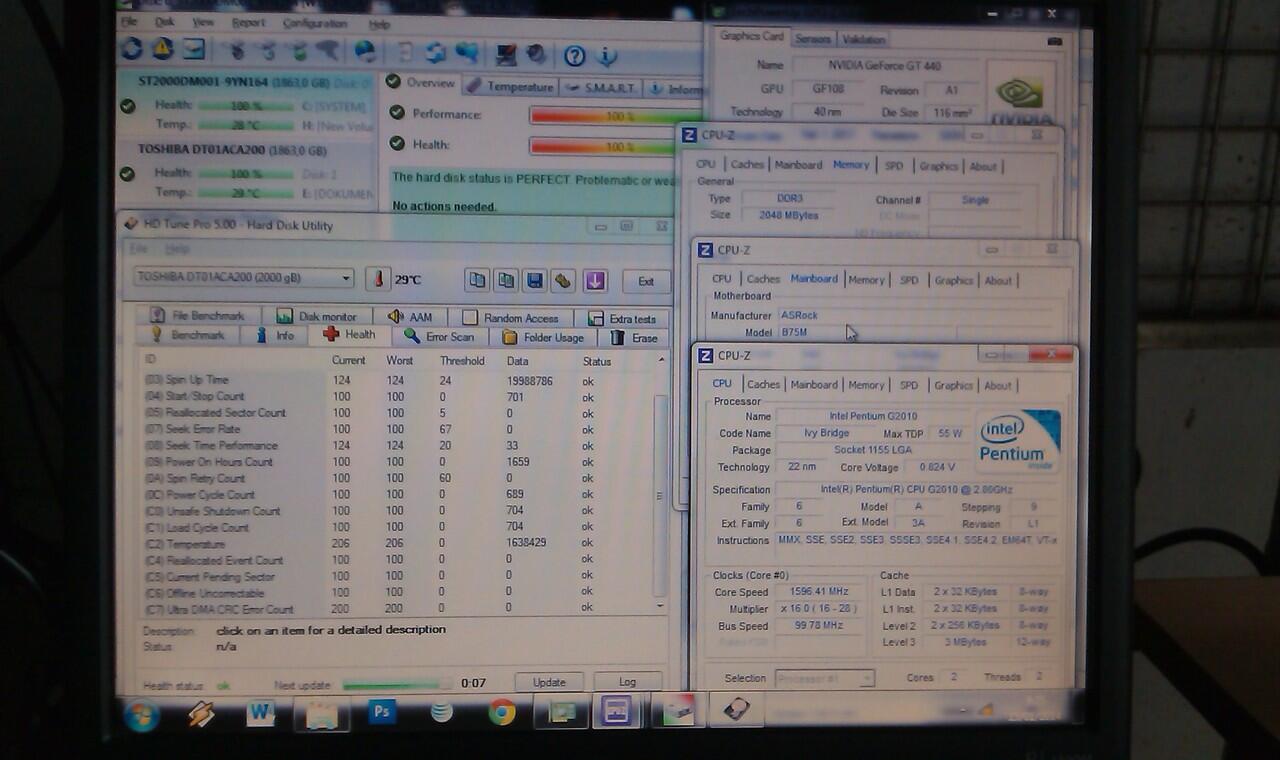Image resolution: width=1280 pixels, height=760 pixels.
Task: Open the SPD tab in front CPU-Z window
Action: click(908, 385)
